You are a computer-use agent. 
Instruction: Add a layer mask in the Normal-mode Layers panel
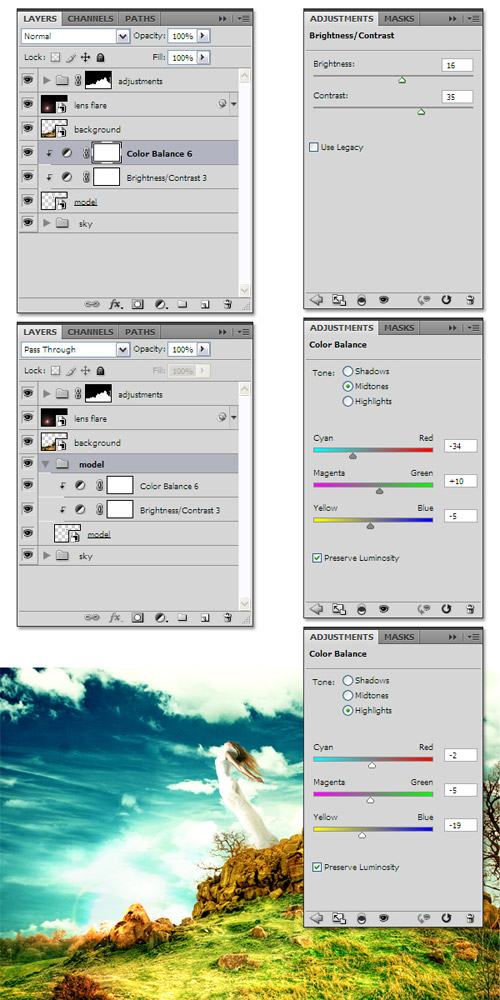tap(137, 304)
